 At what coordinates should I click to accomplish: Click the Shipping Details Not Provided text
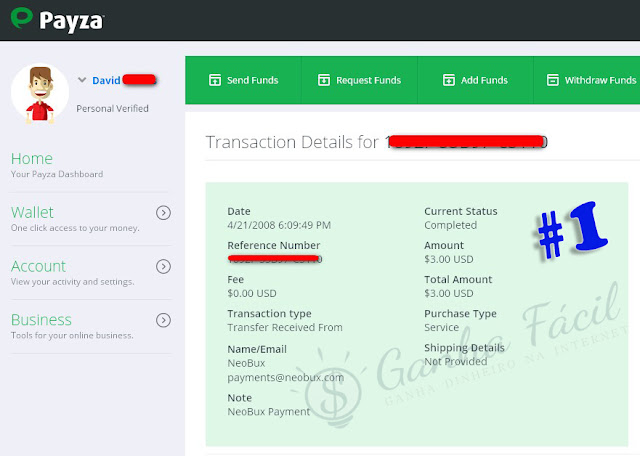pos(456,361)
